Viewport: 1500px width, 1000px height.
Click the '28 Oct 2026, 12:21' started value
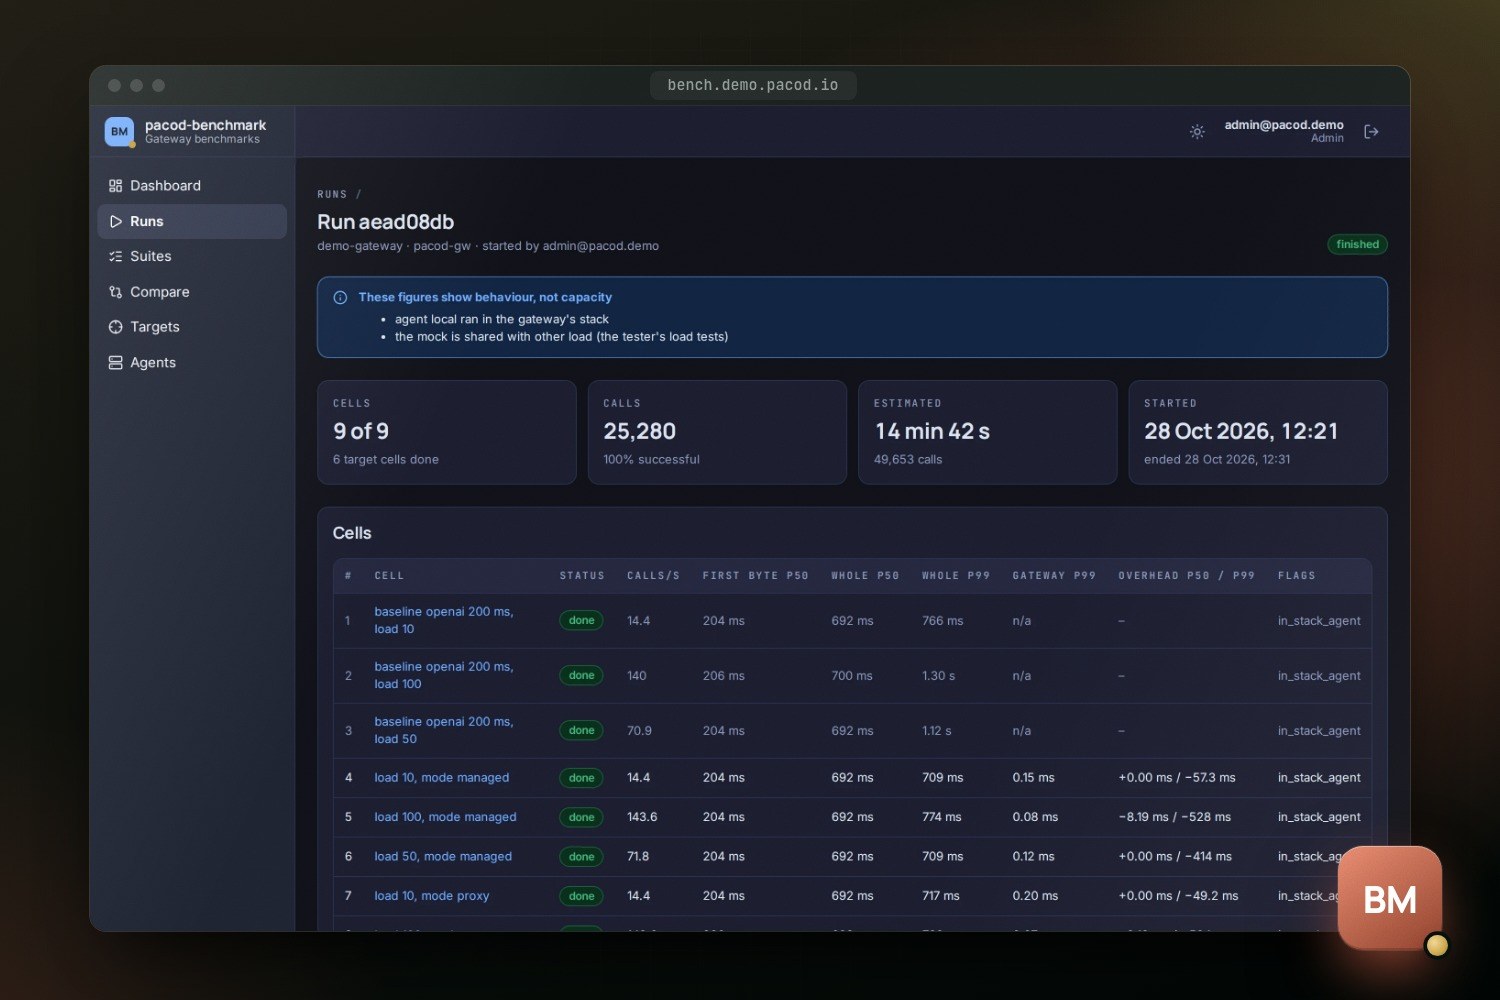1241,431
